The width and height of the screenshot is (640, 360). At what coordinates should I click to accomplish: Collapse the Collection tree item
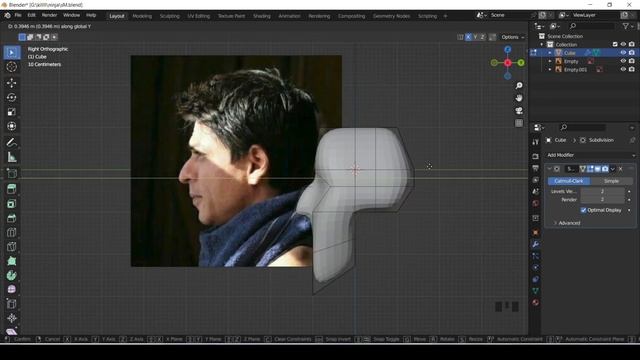coord(542,44)
